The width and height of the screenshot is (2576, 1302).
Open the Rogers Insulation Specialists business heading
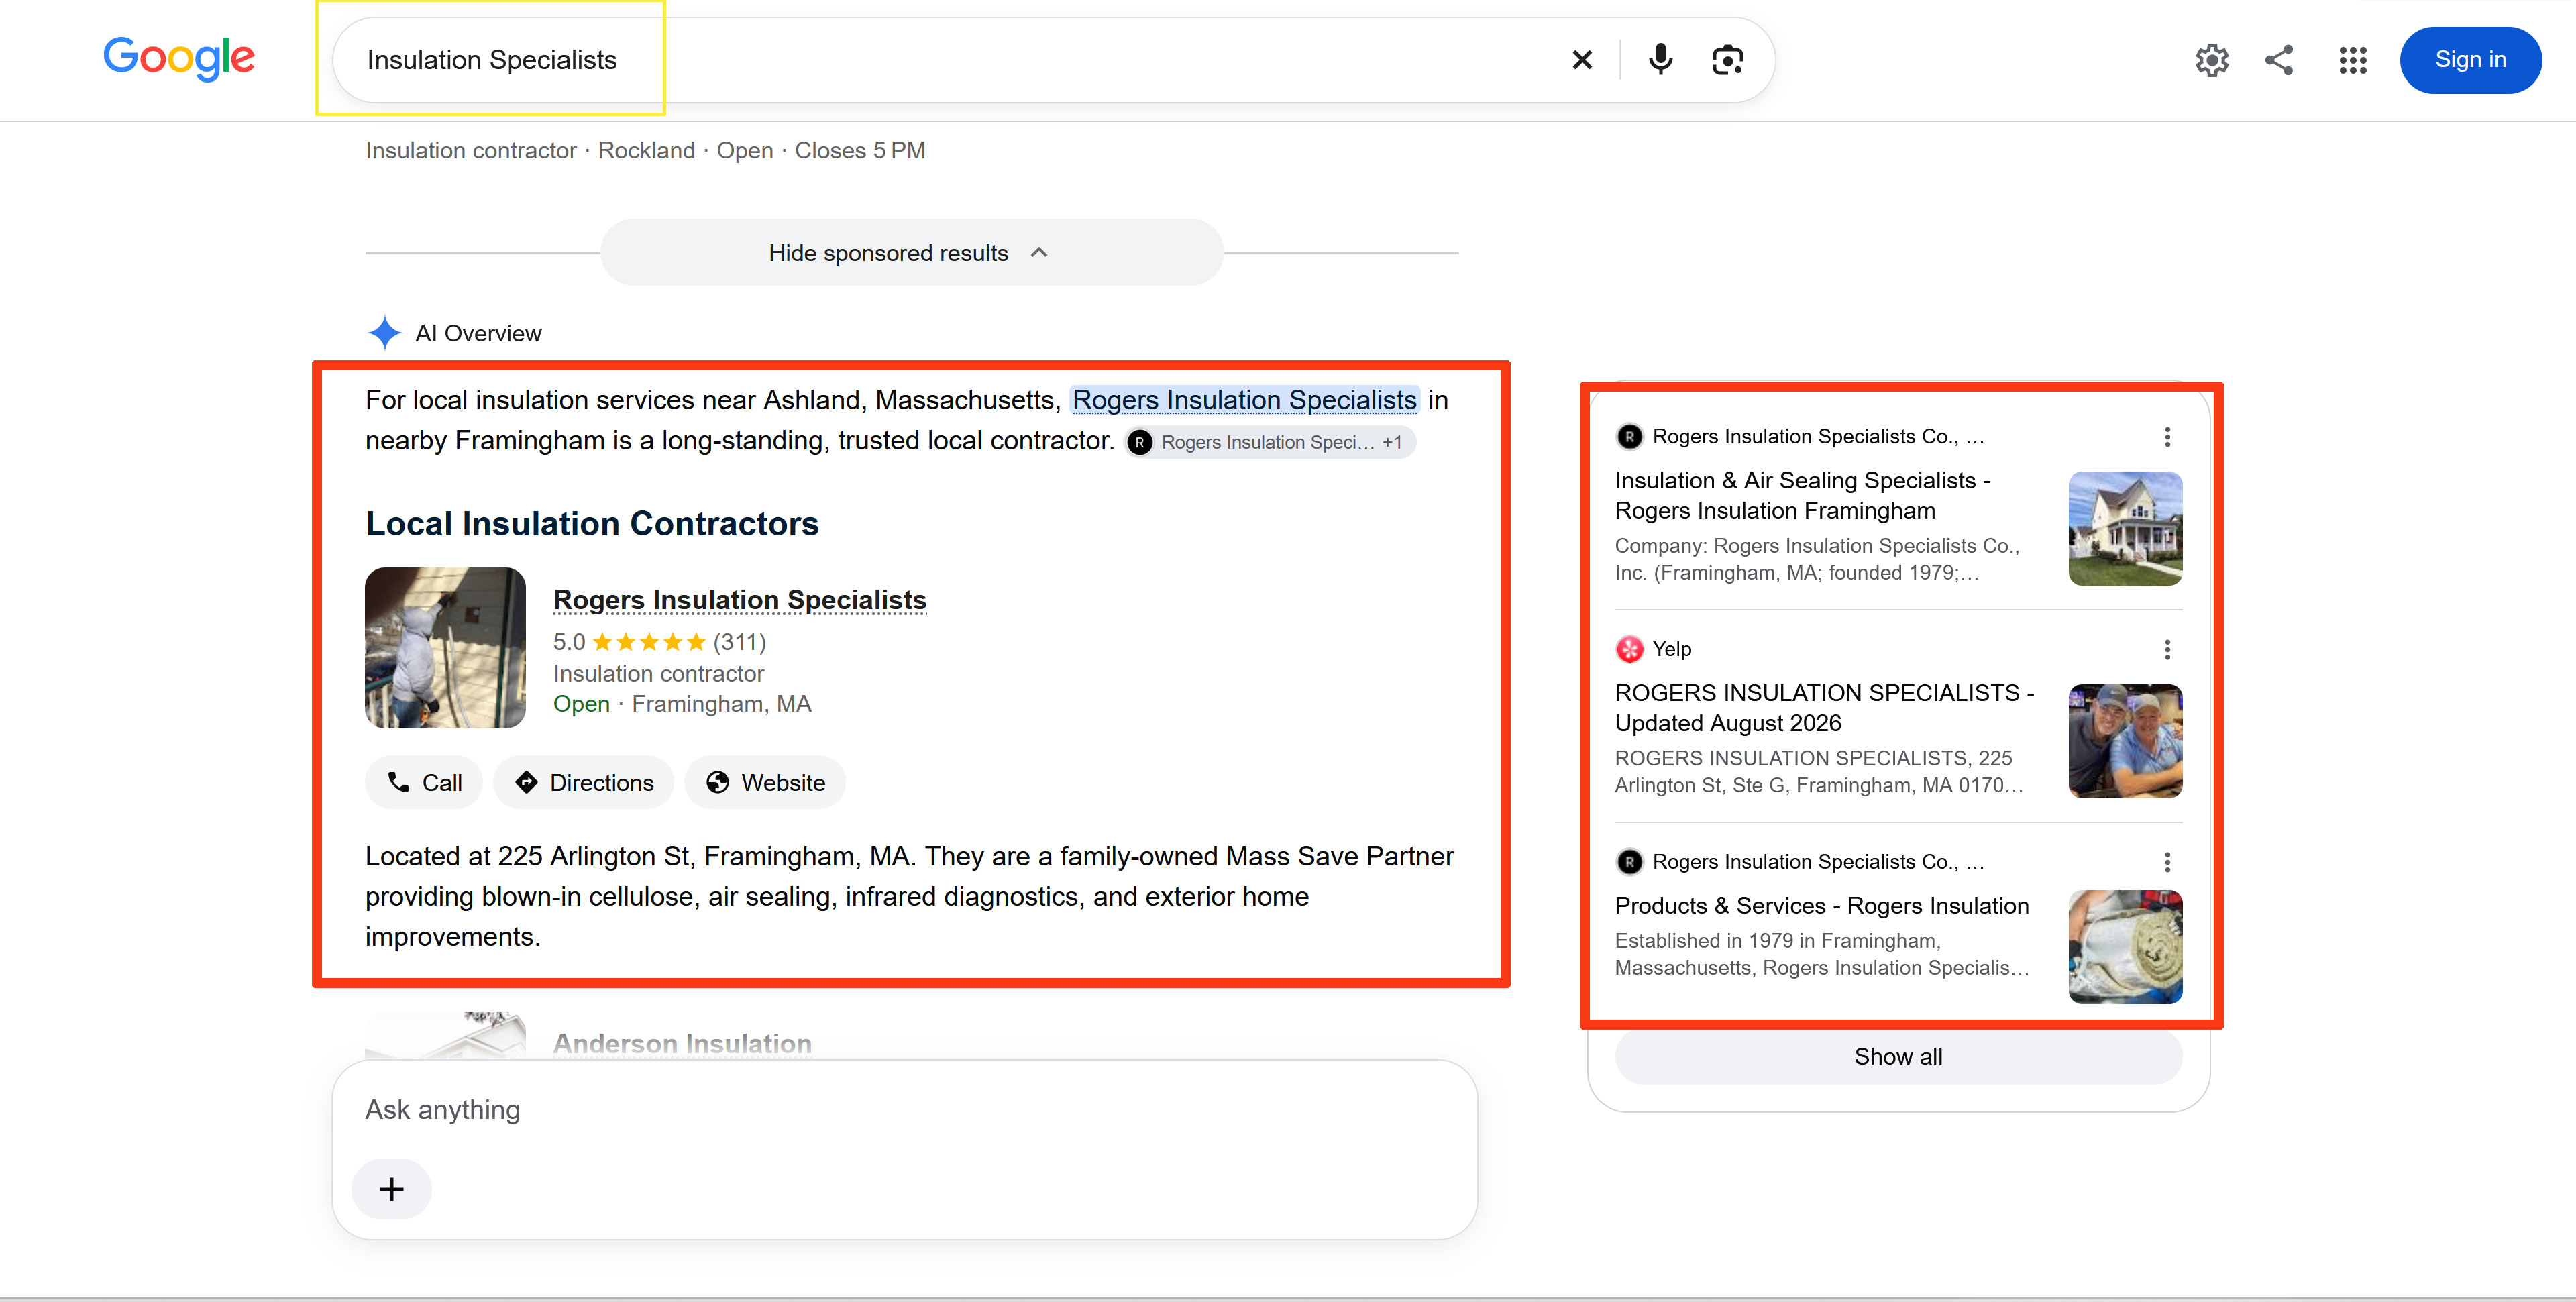739,600
